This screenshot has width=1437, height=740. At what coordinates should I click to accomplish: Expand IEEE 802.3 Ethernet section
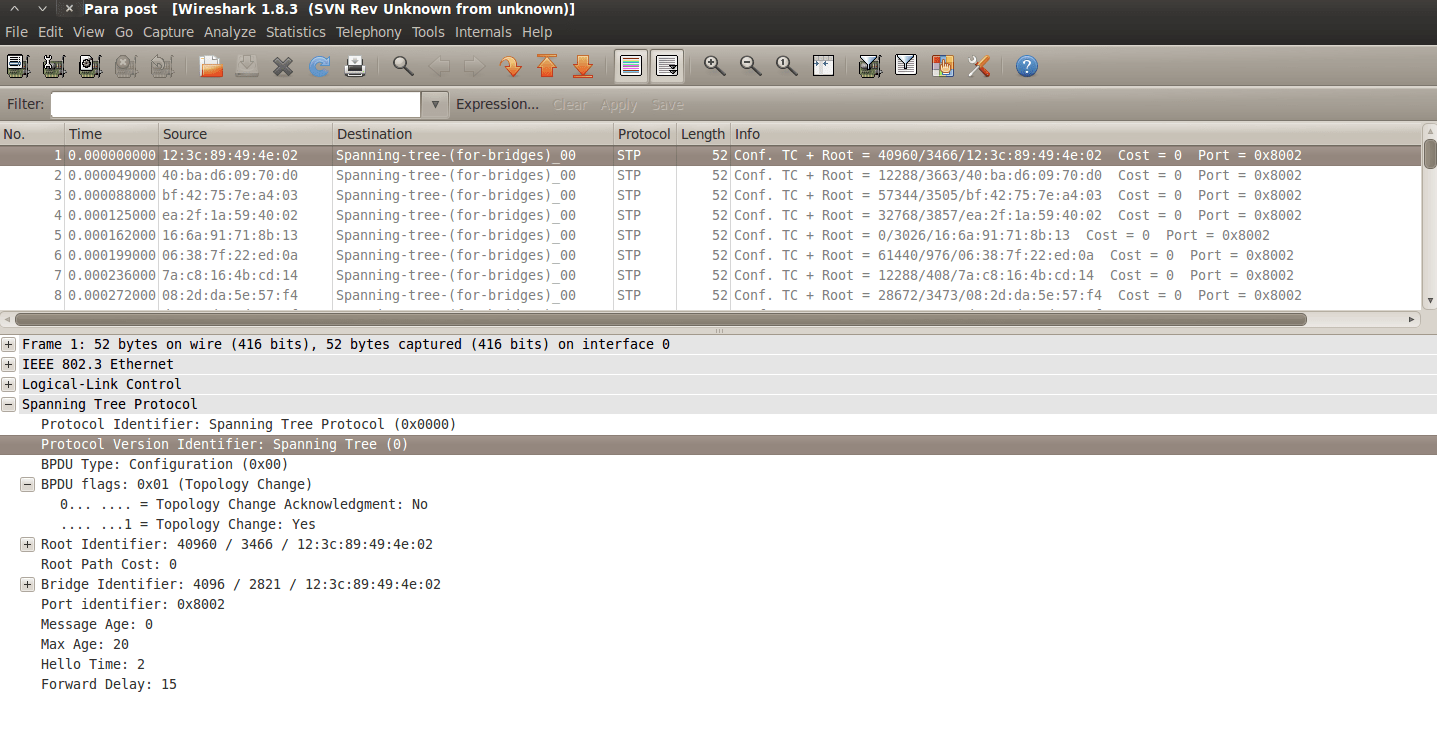(x=9, y=364)
